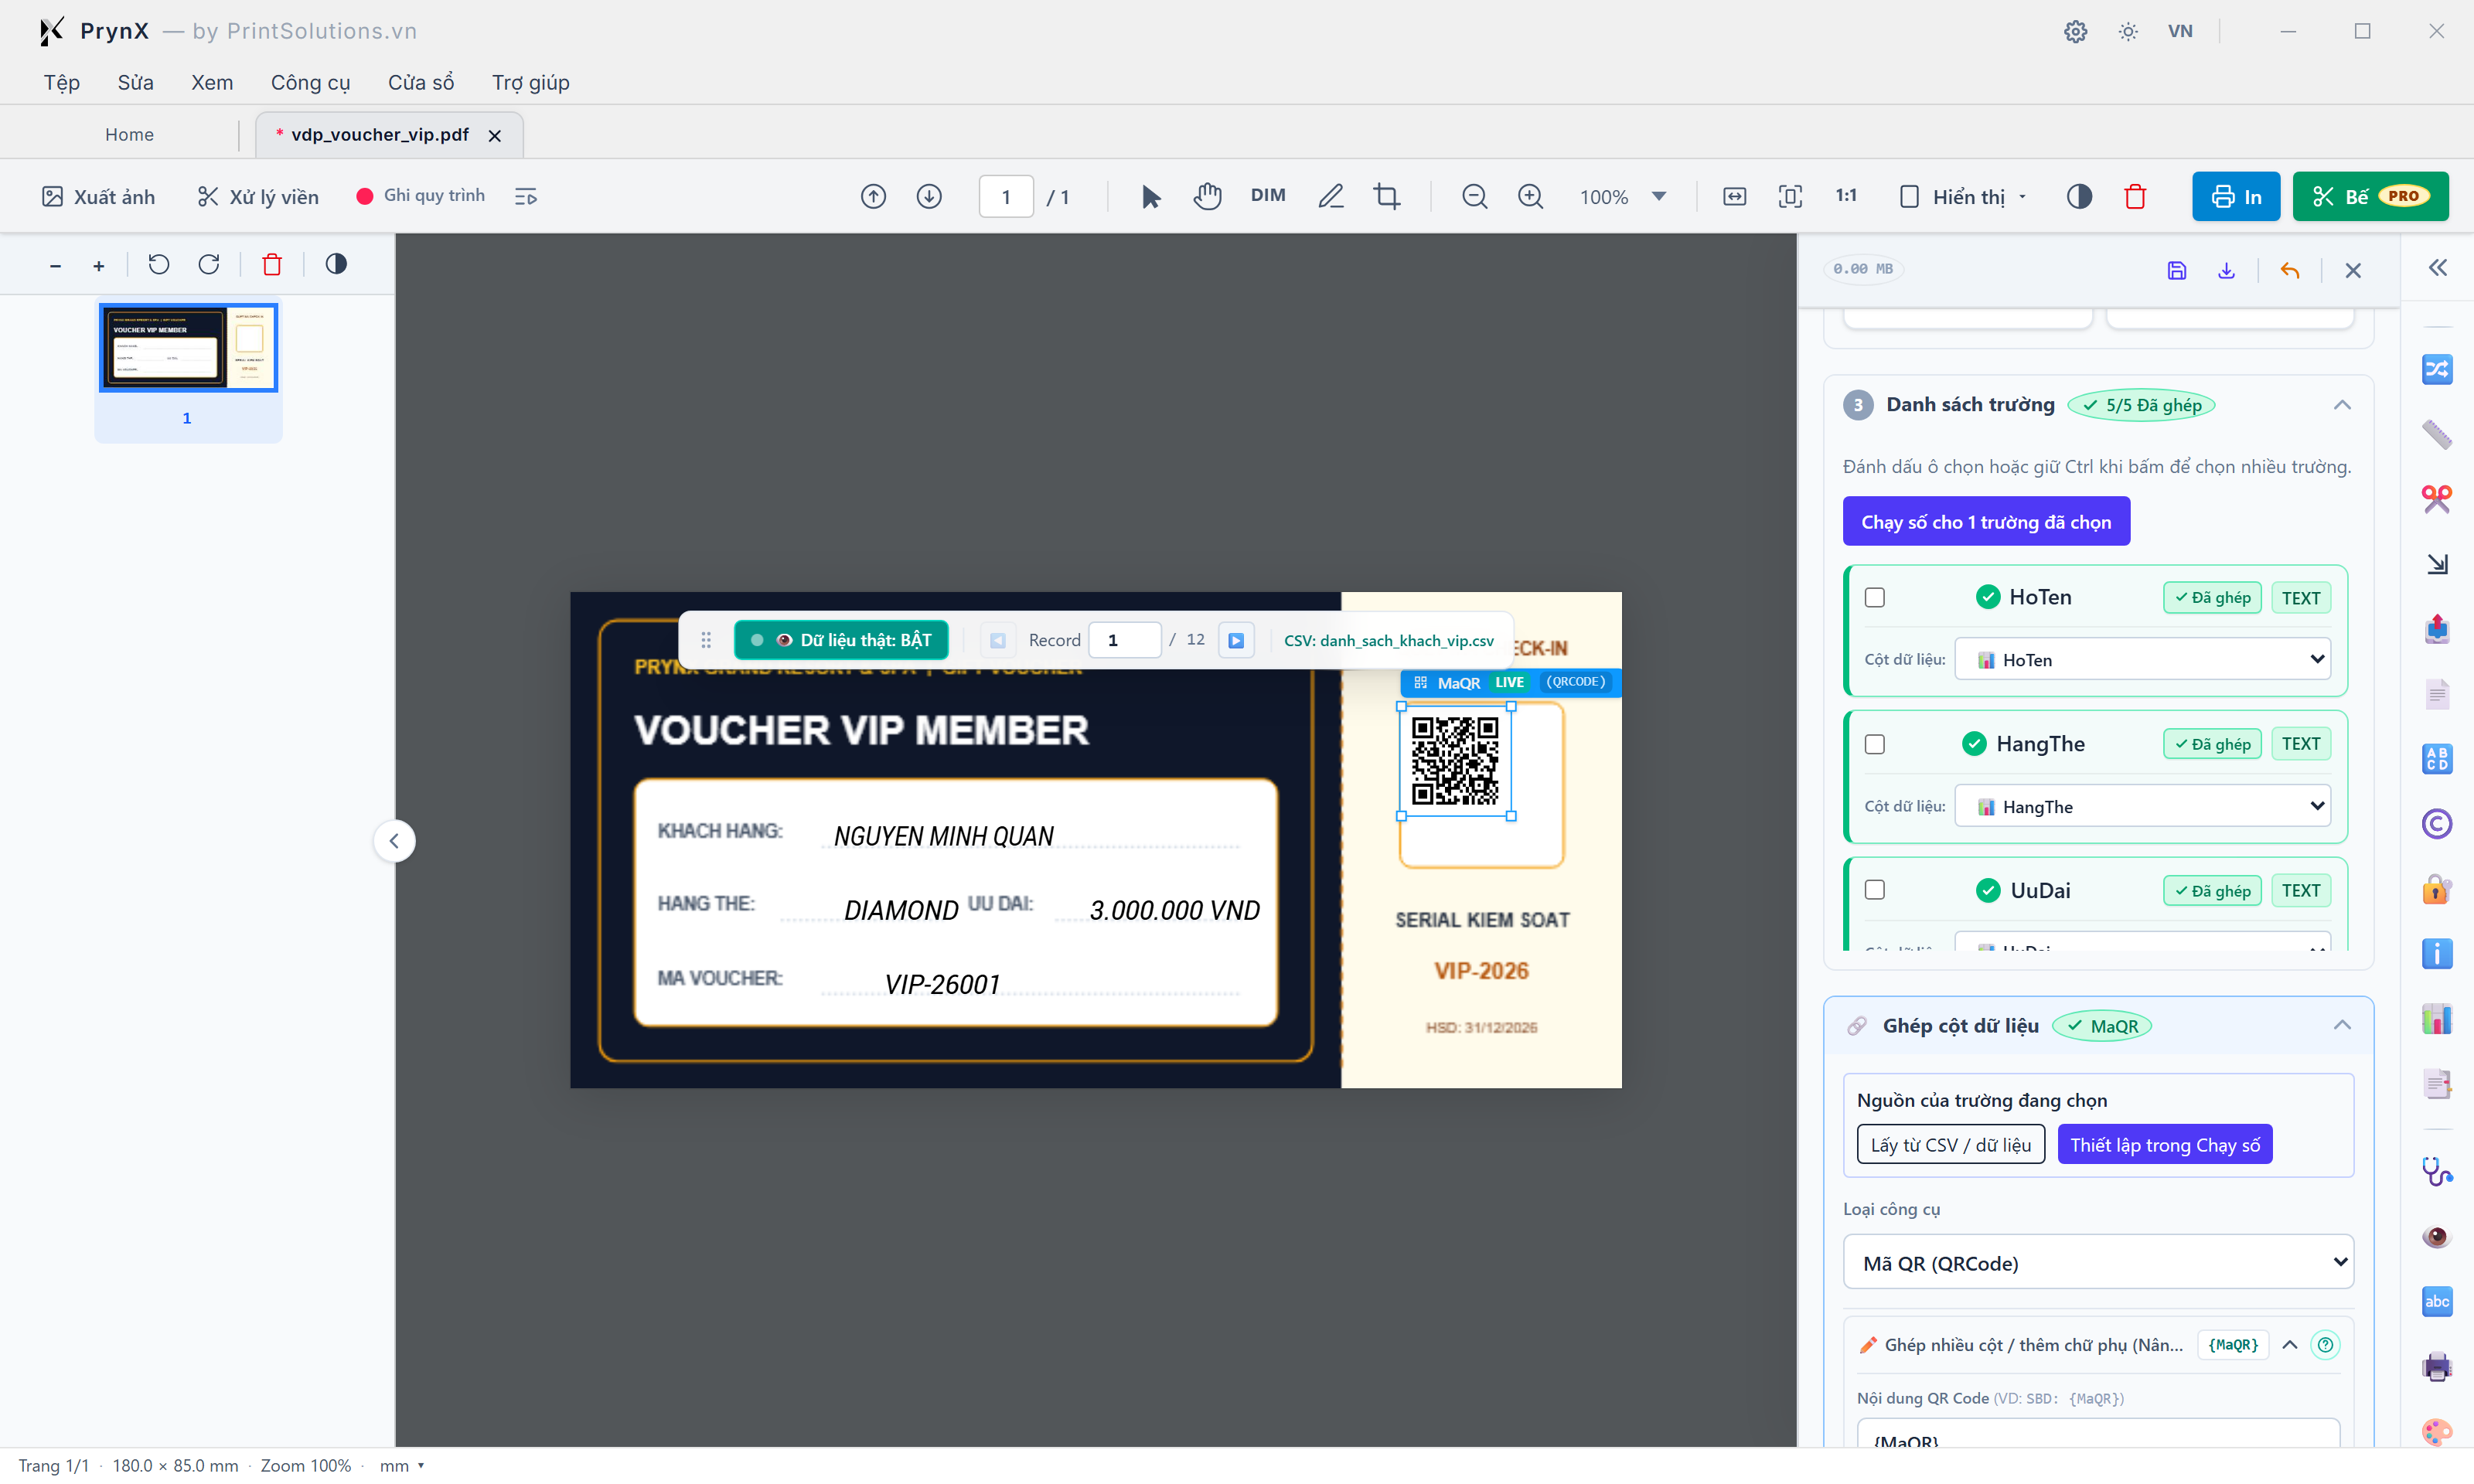This screenshot has width=2474, height=1484.
Task: Fit page to width
Action: tap(1734, 196)
